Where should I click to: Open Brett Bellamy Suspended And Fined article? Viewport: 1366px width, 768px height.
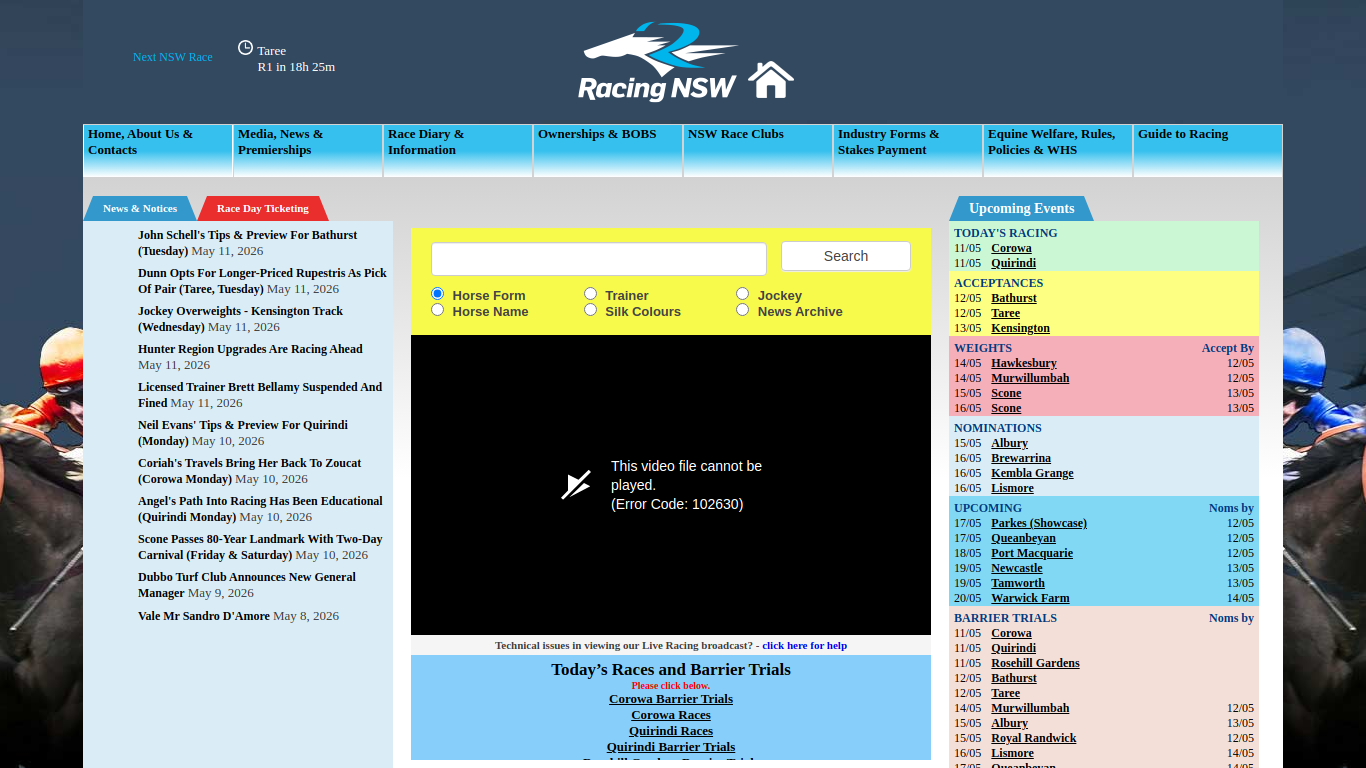click(x=260, y=395)
